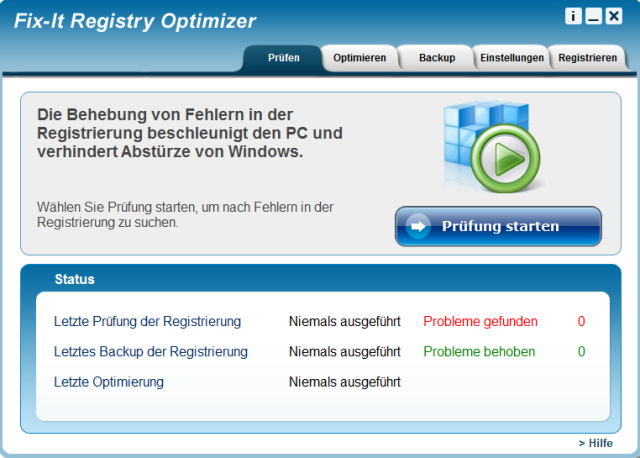Click the 'Wählen Sie Prüfung starten' instruction text
This screenshot has width=640, height=458.
[185, 215]
